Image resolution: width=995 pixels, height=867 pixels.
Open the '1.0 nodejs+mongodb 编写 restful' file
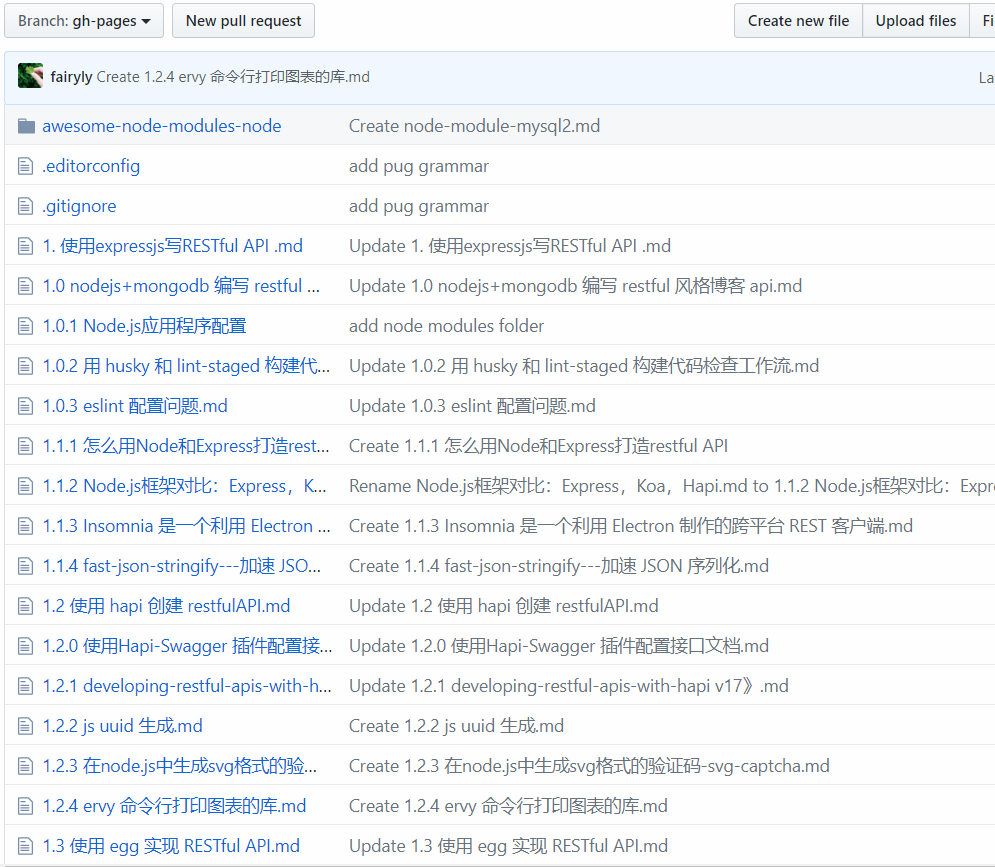pos(181,286)
